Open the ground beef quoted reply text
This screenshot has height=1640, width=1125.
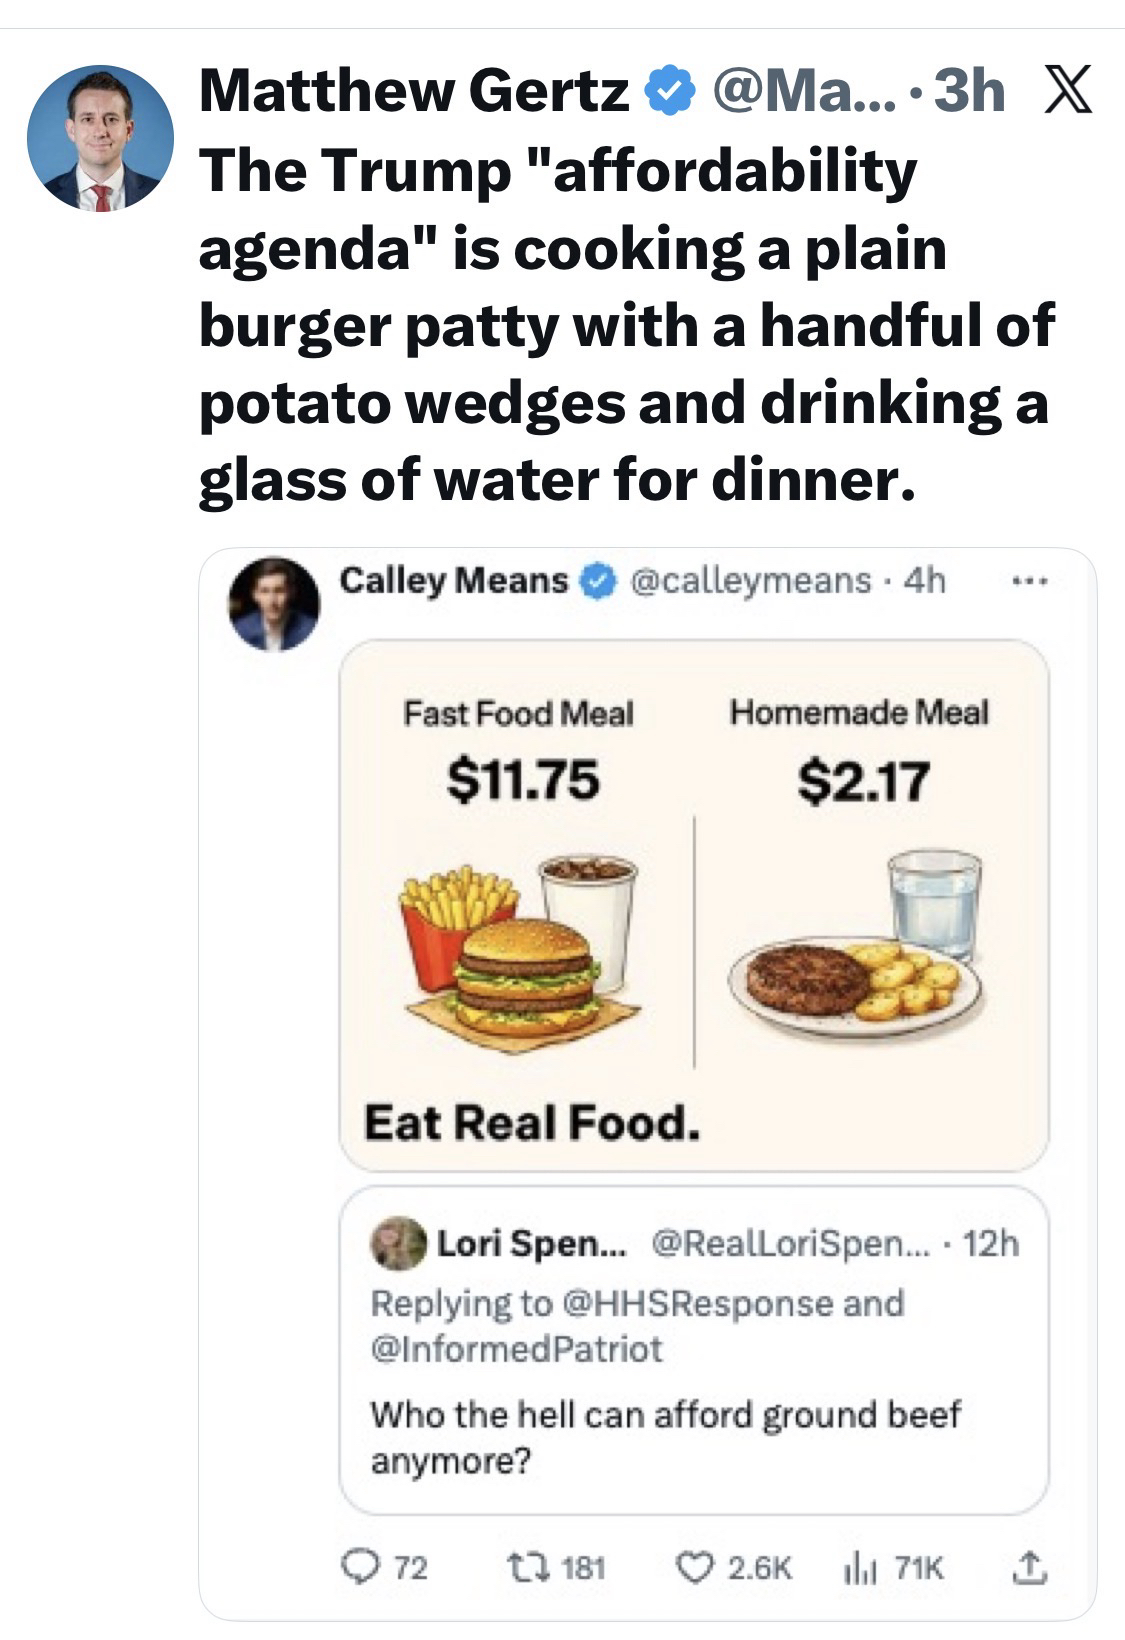[x=665, y=1438]
